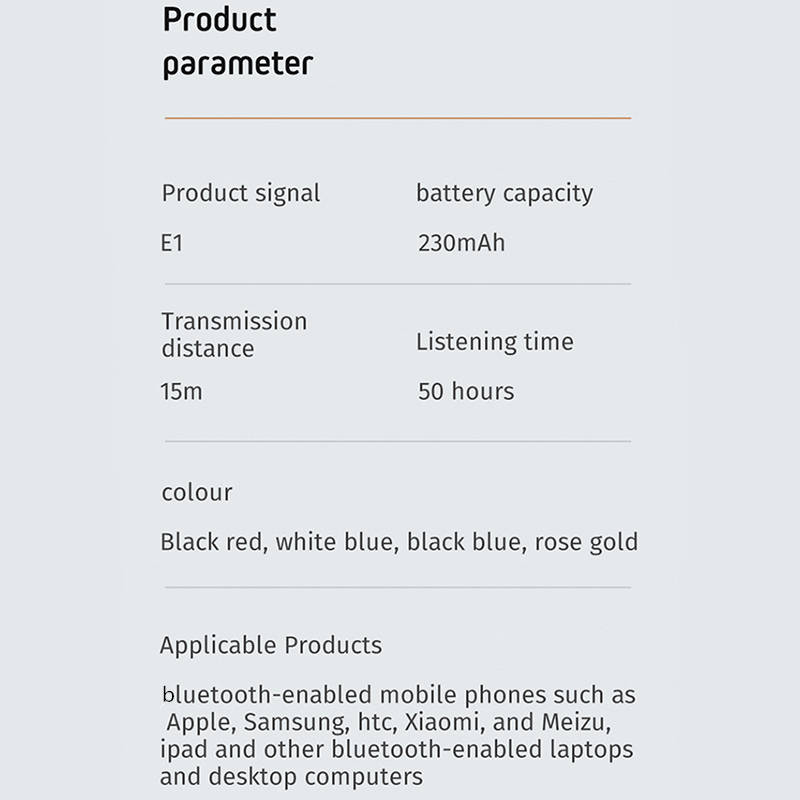
Task: Click the black blue colour option text
Action: (464, 542)
